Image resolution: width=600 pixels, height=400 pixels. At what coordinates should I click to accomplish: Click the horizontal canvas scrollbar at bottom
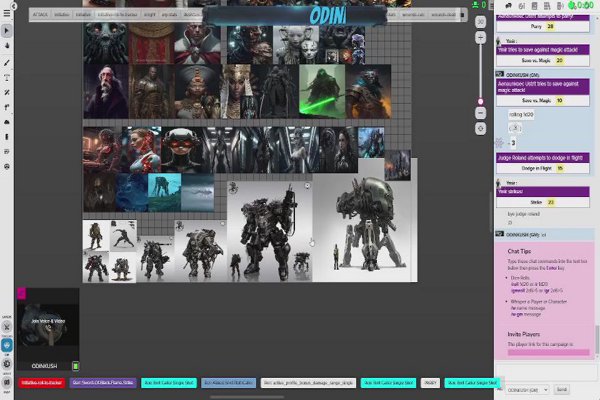tap(247, 397)
